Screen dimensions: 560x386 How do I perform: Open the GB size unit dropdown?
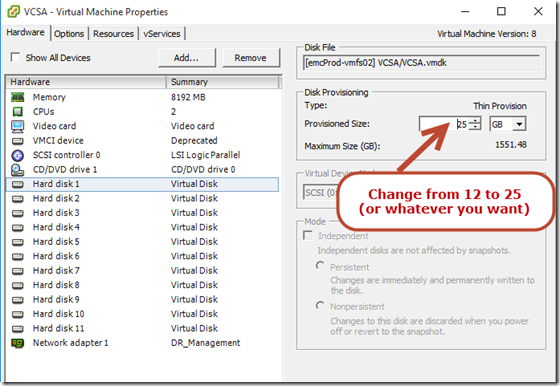point(520,124)
